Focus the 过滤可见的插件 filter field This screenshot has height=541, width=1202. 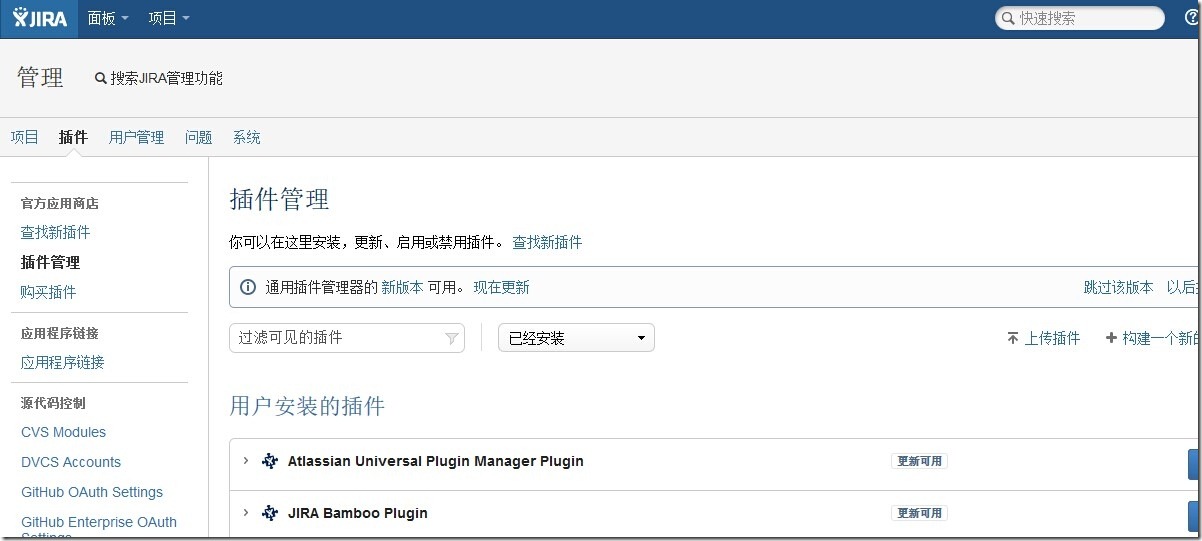pyautogui.click(x=347, y=338)
